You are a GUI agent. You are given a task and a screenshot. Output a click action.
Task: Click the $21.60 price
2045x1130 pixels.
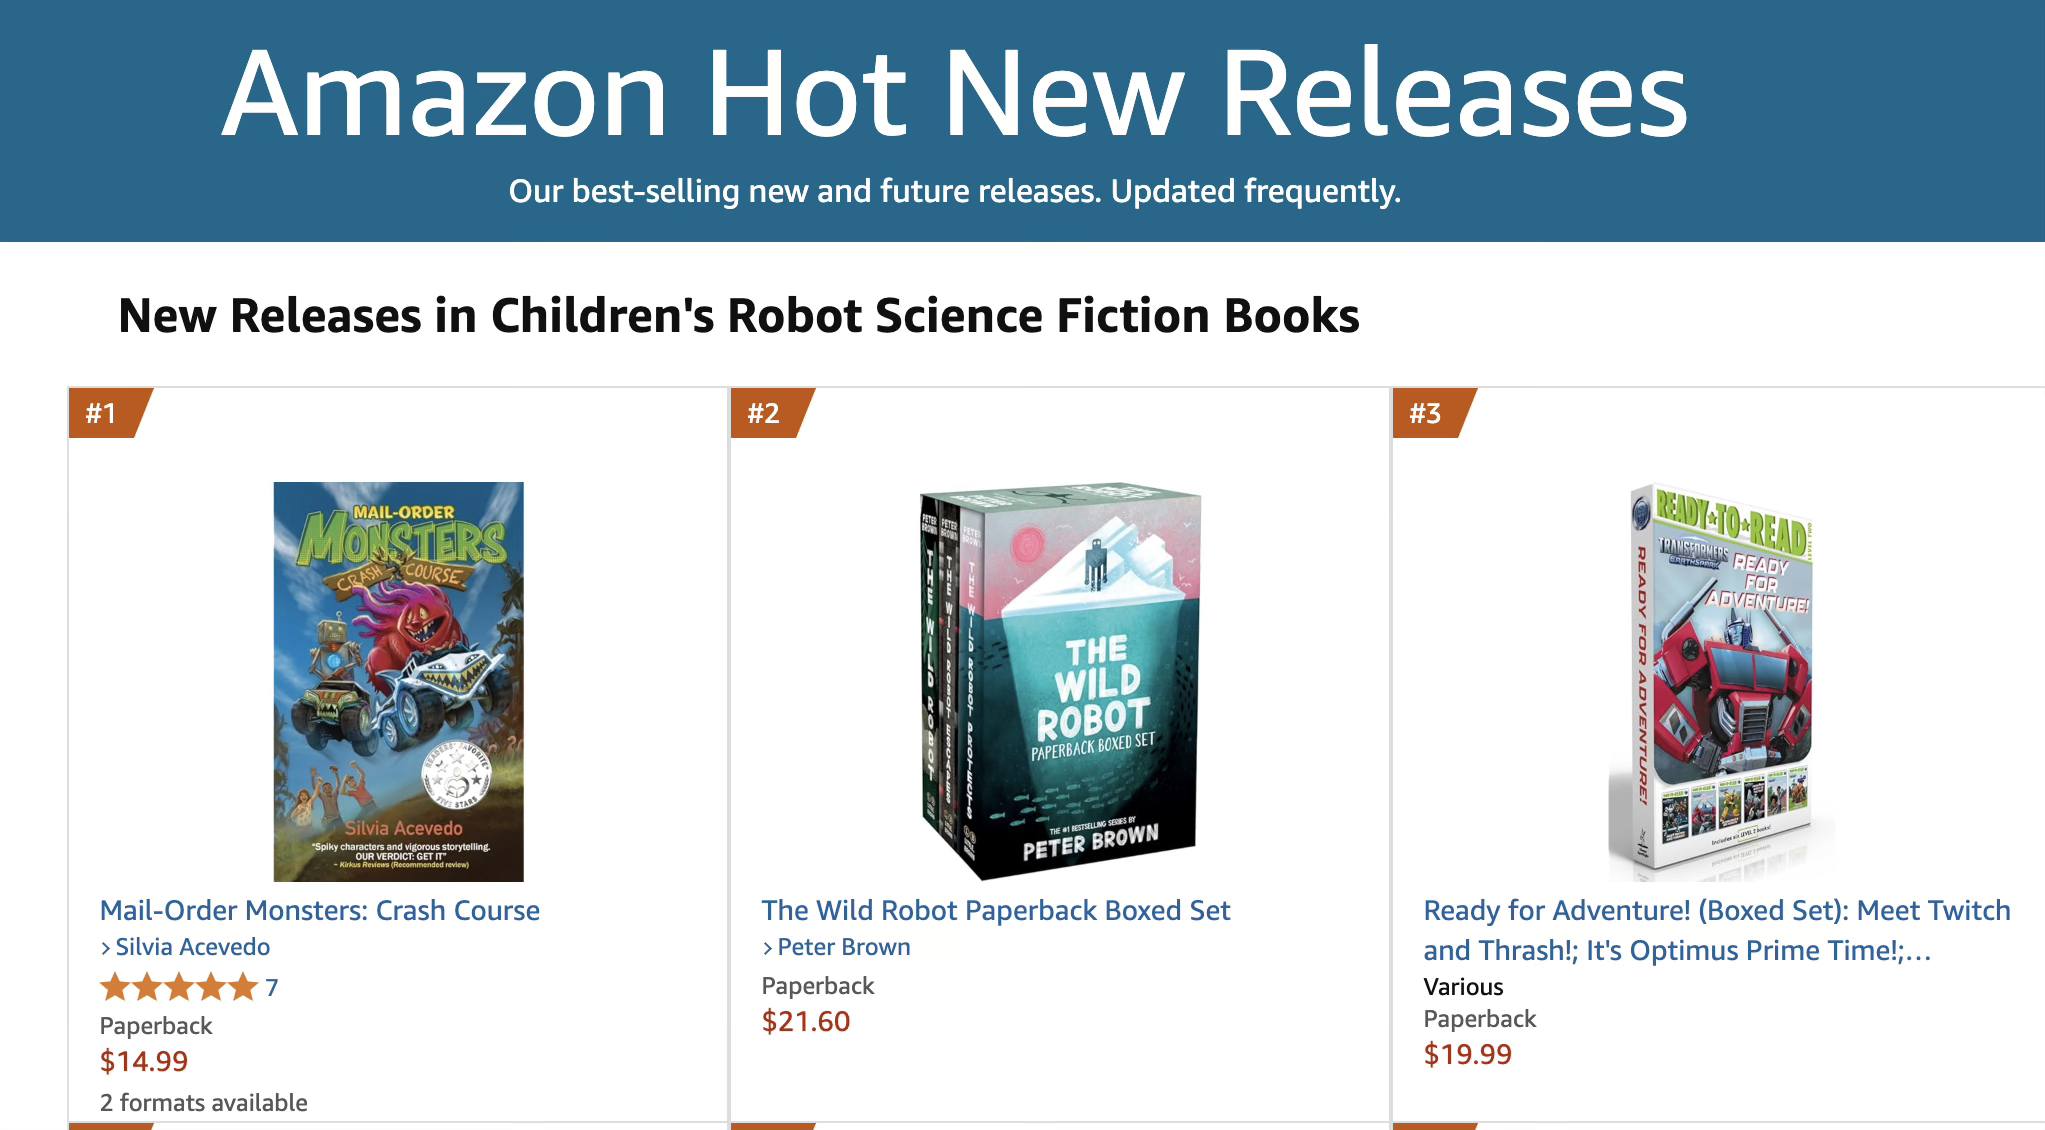(x=805, y=1021)
